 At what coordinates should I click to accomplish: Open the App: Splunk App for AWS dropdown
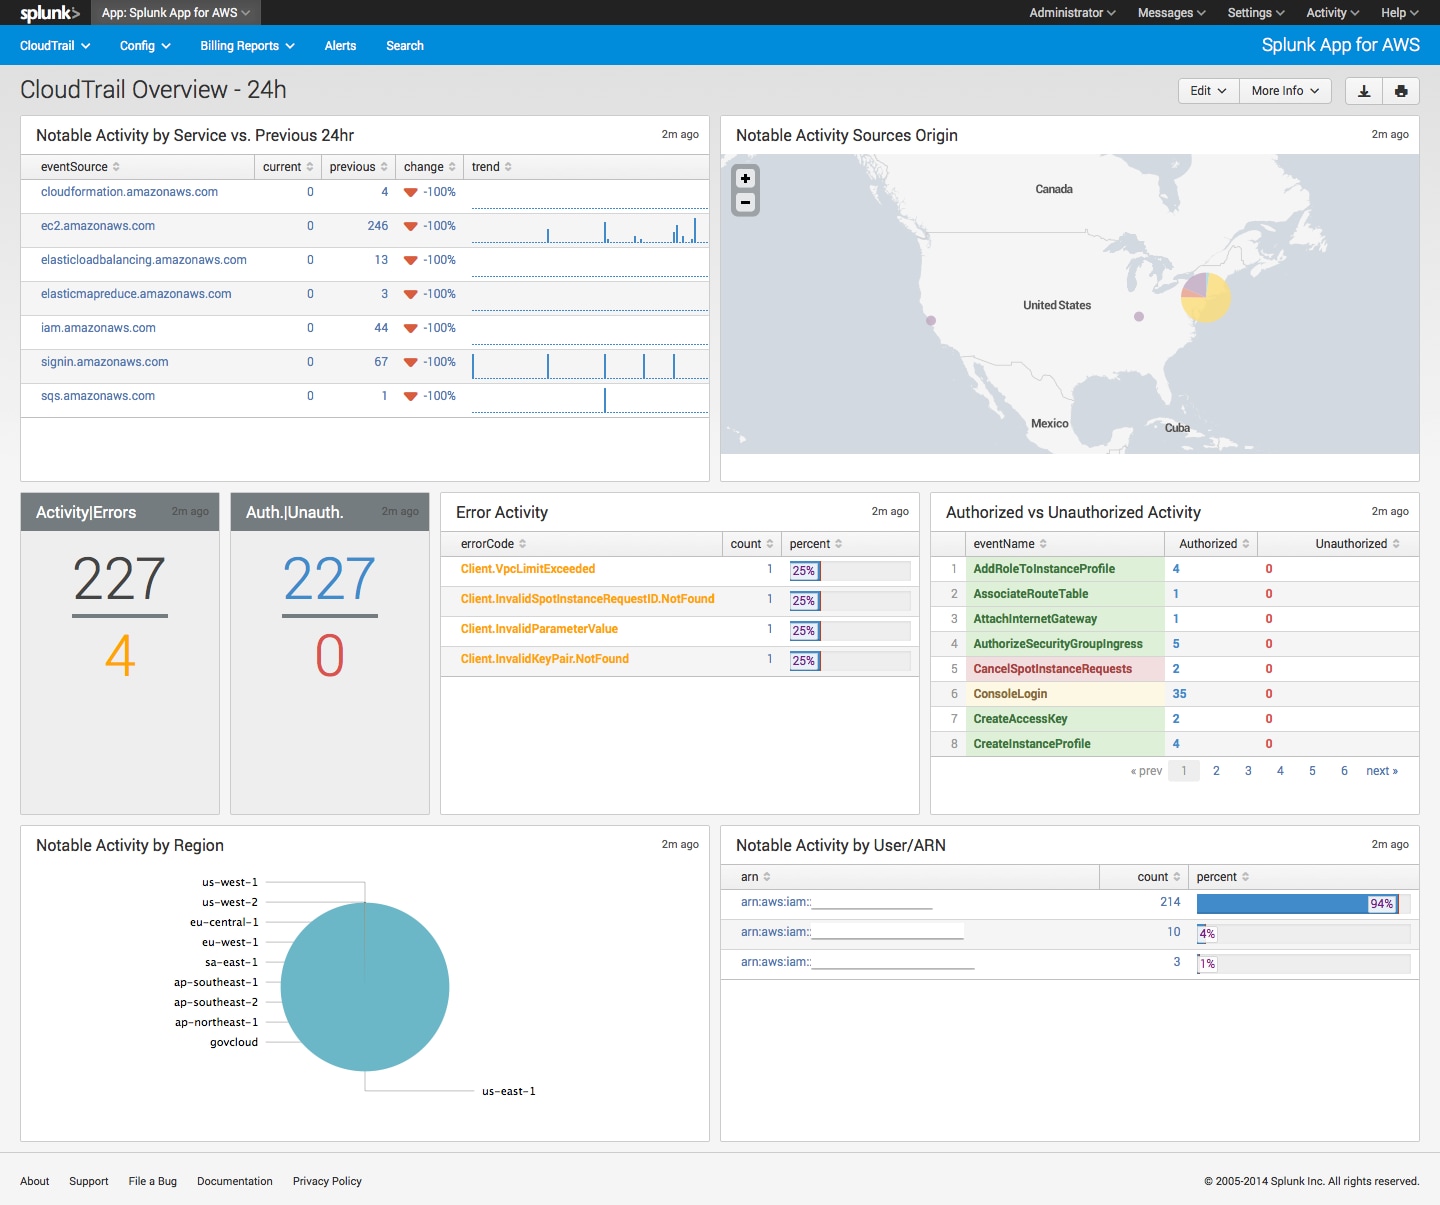point(175,13)
